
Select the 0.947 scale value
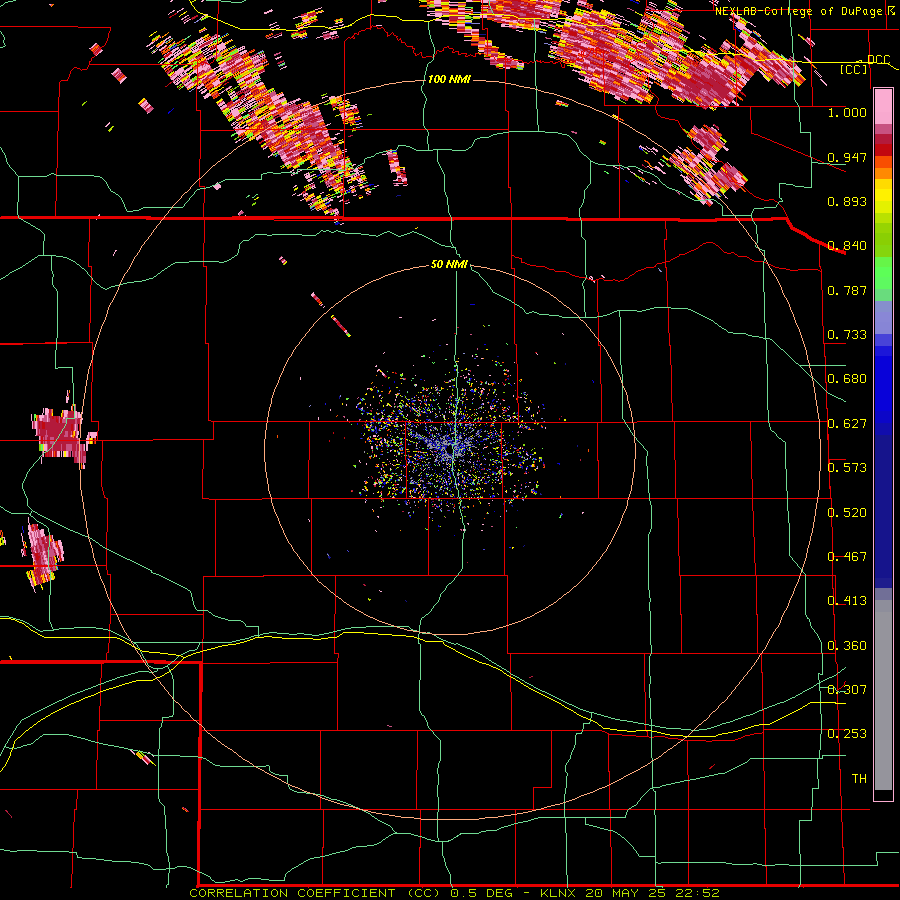point(847,157)
